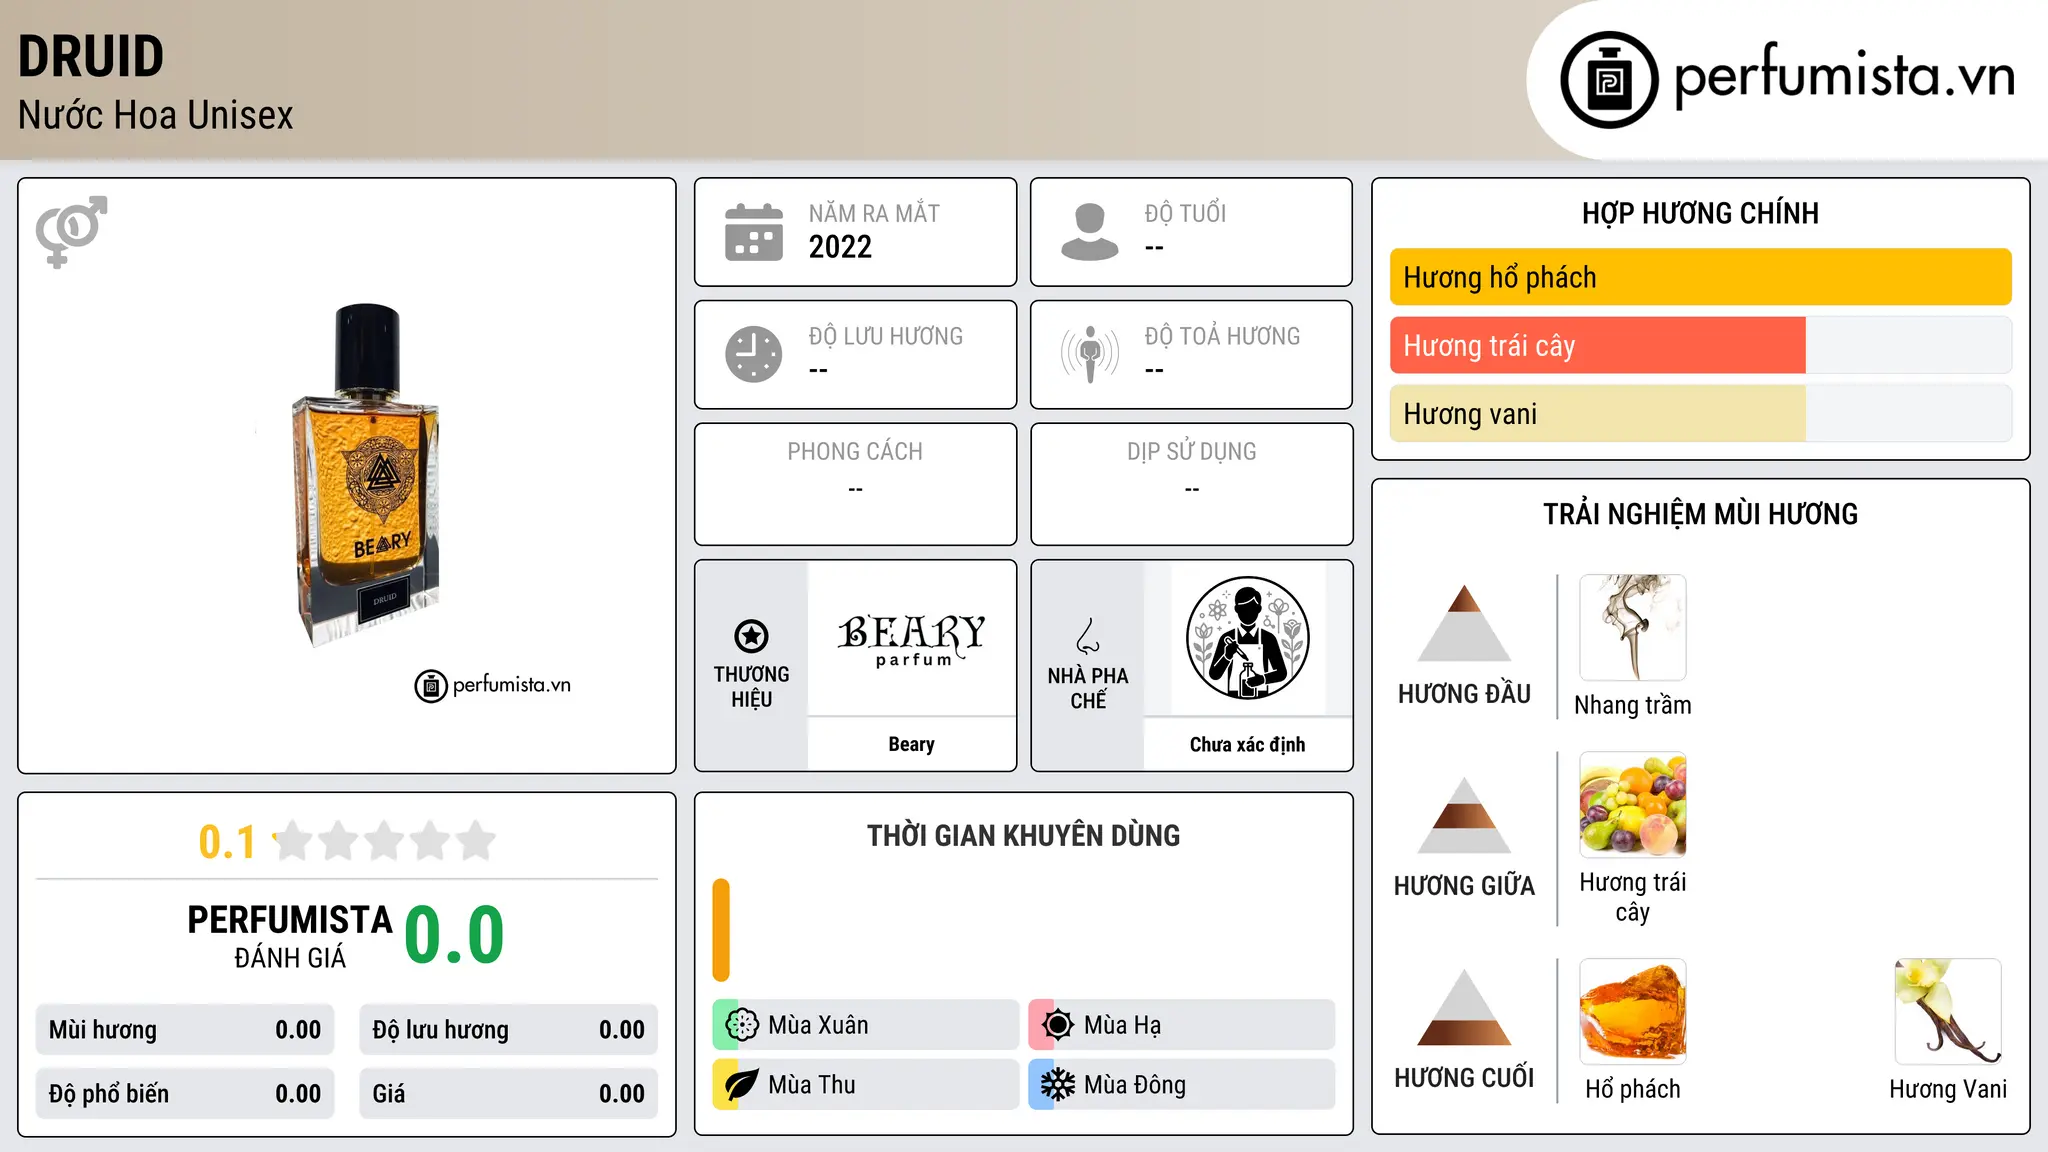Click the Độ lưu hương 0.00 score row
The height and width of the screenshot is (1152, 2048).
pos(508,1030)
